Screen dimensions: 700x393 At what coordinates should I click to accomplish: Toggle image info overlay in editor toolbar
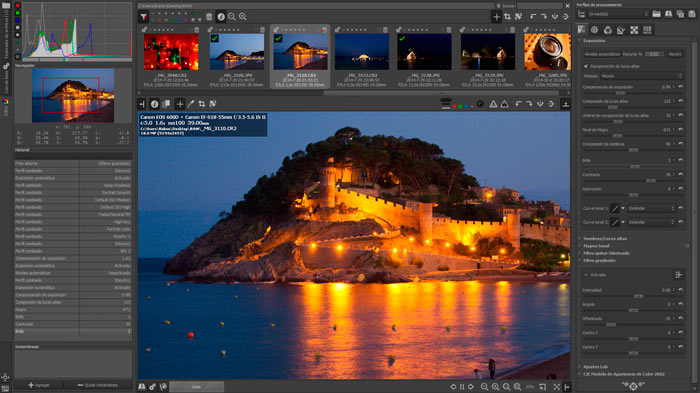point(154,104)
